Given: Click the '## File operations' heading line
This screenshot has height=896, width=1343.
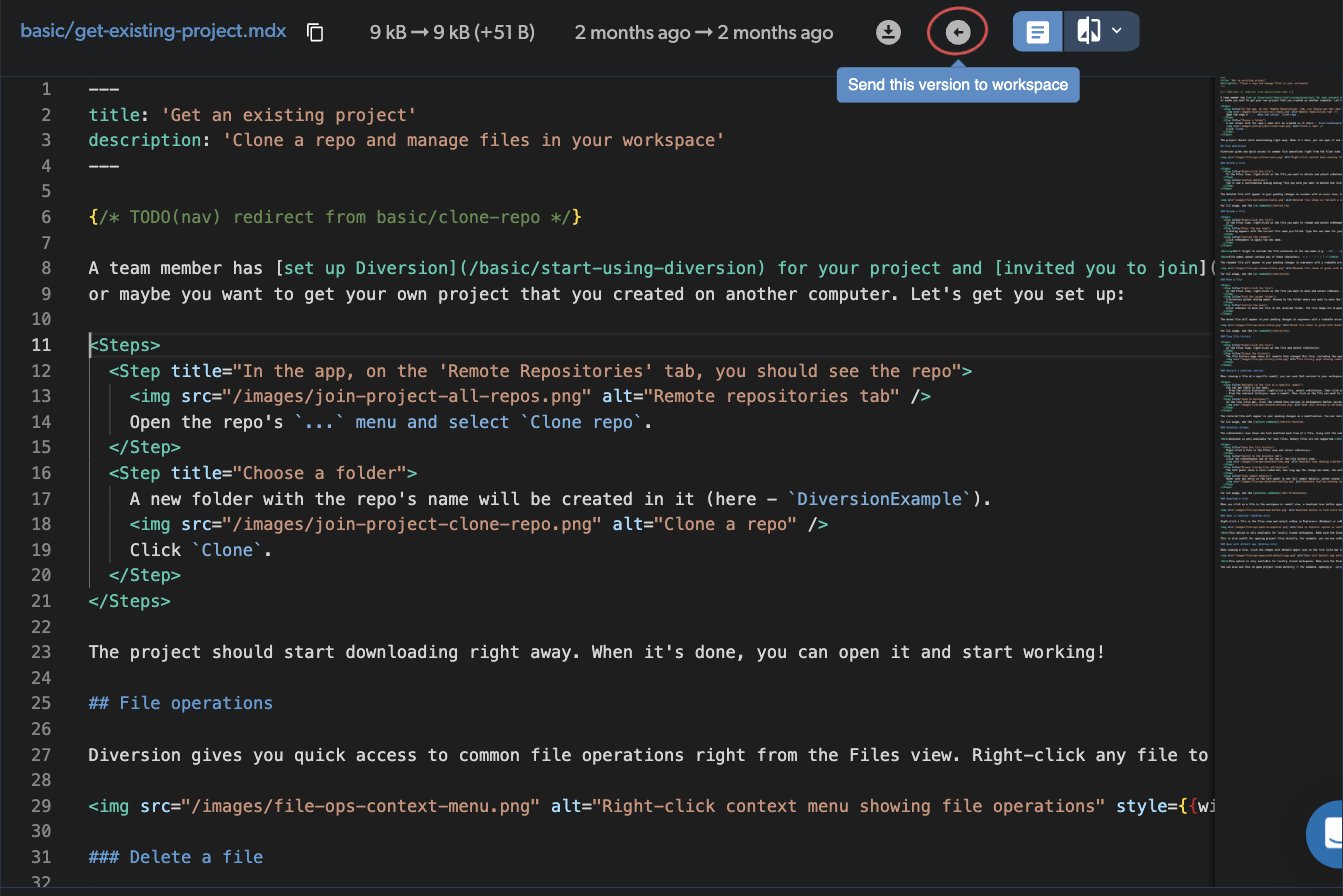Looking at the screenshot, I should (x=180, y=703).
